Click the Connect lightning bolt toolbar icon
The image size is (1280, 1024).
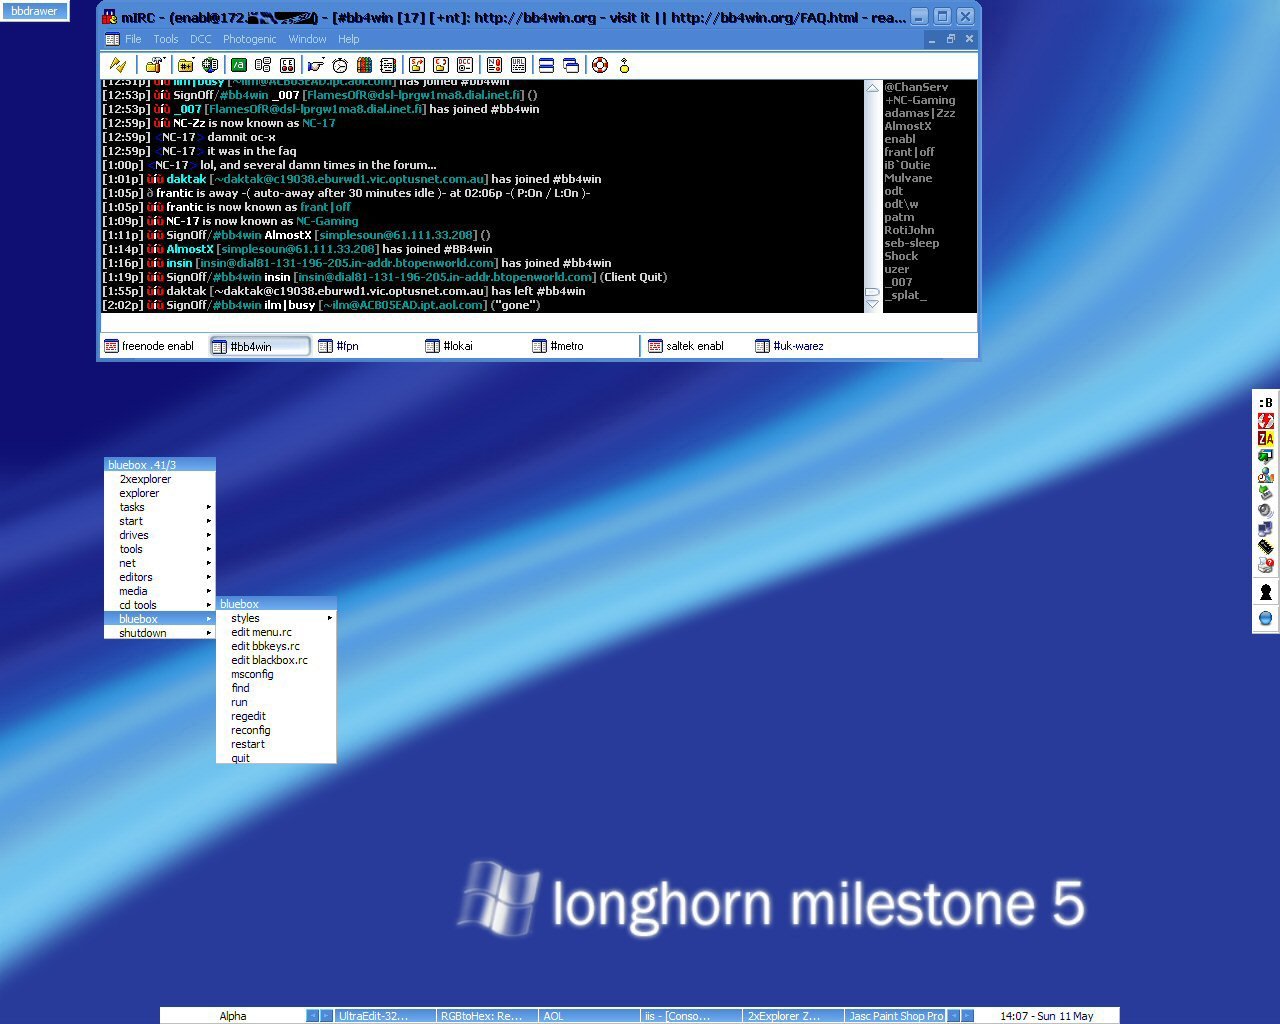[x=117, y=65]
